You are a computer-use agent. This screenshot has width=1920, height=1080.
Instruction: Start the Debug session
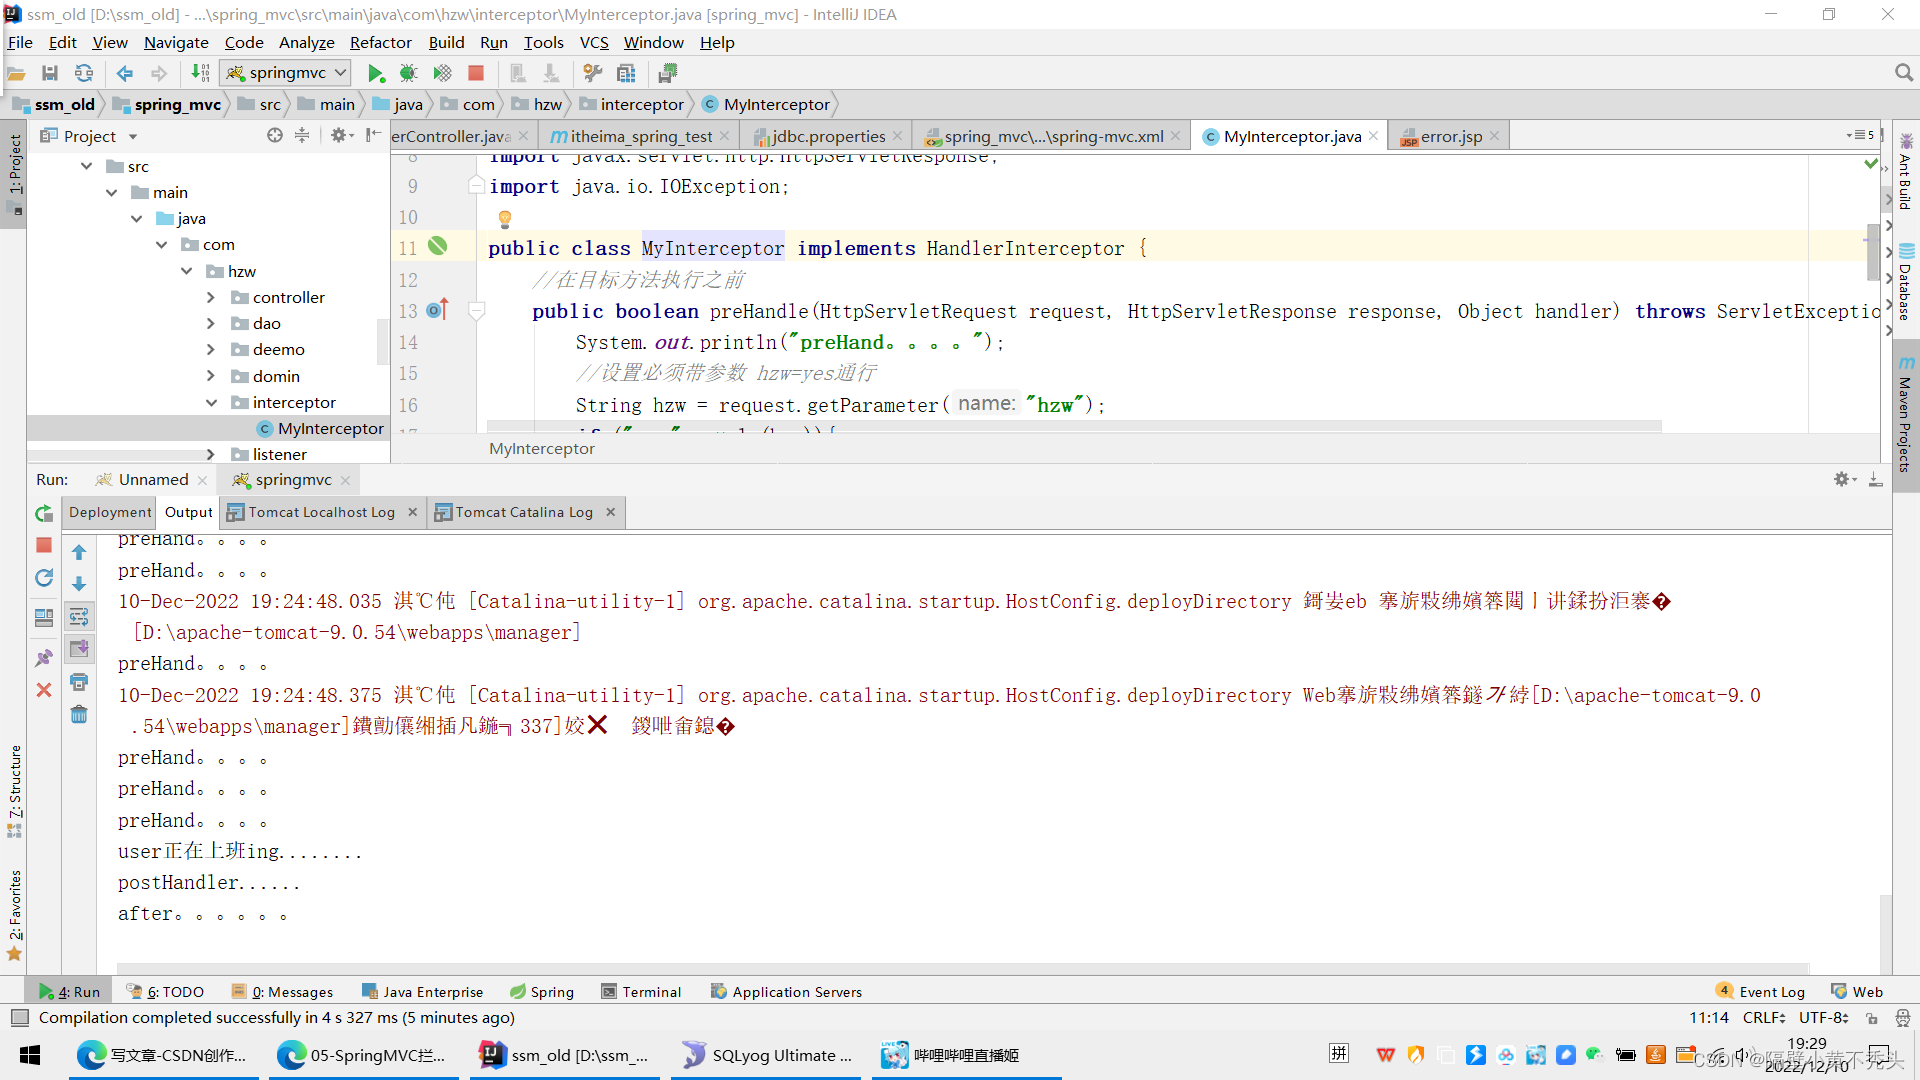(409, 72)
